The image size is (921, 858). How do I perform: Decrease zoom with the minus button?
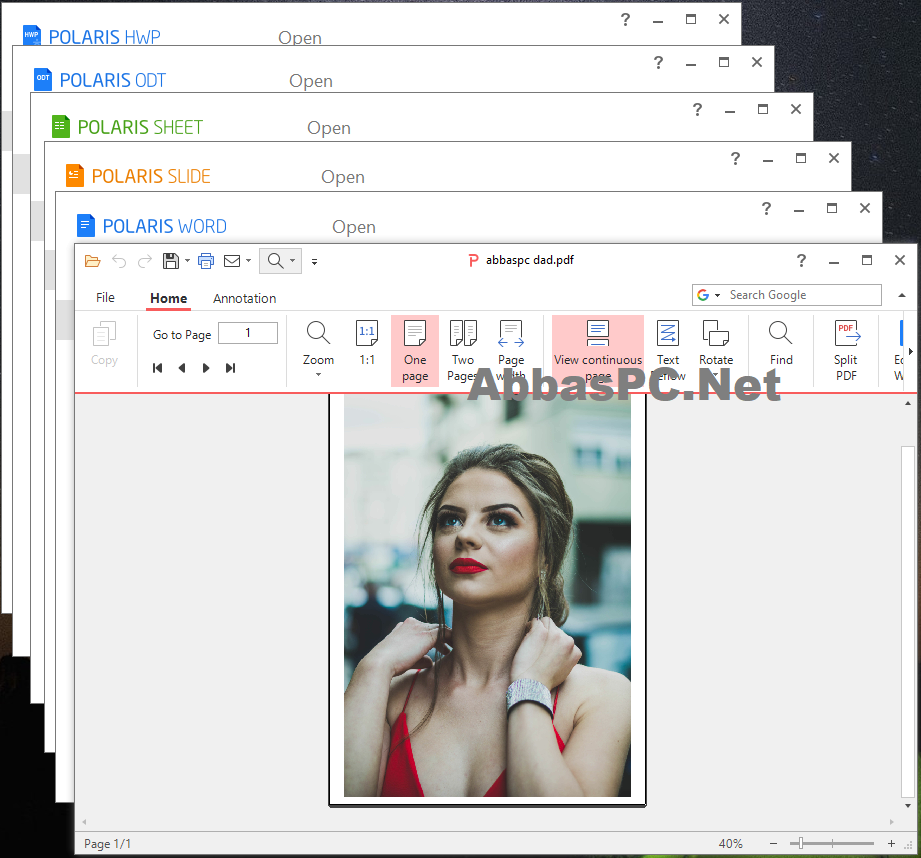pyautogui.click(x=774, y=843)
